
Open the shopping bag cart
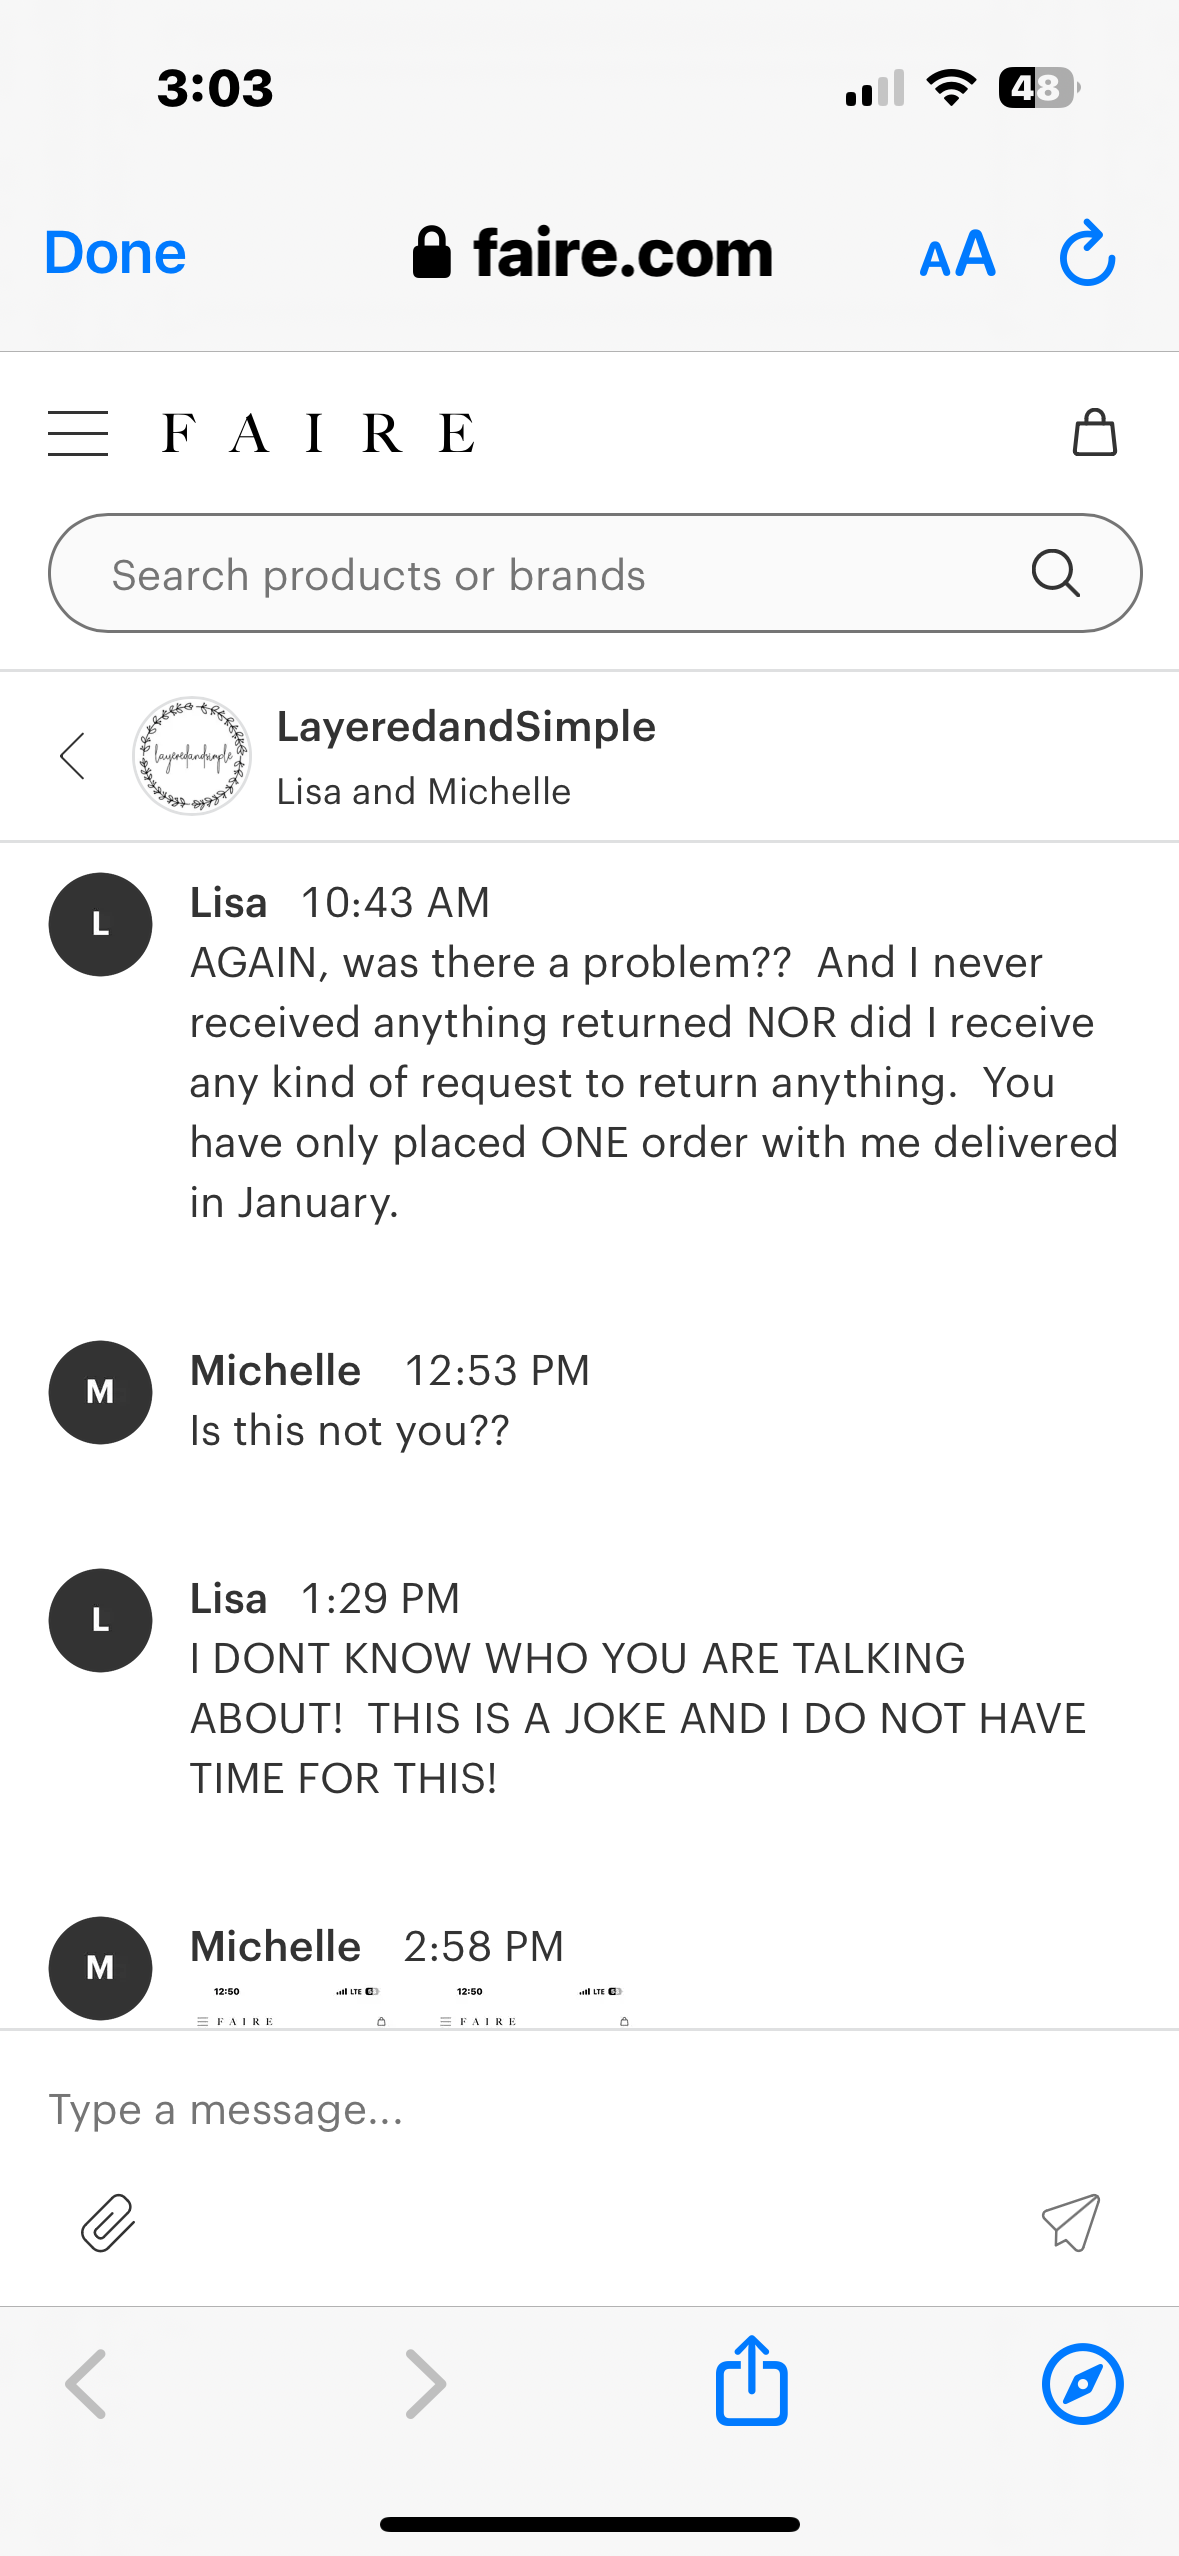1094,433
